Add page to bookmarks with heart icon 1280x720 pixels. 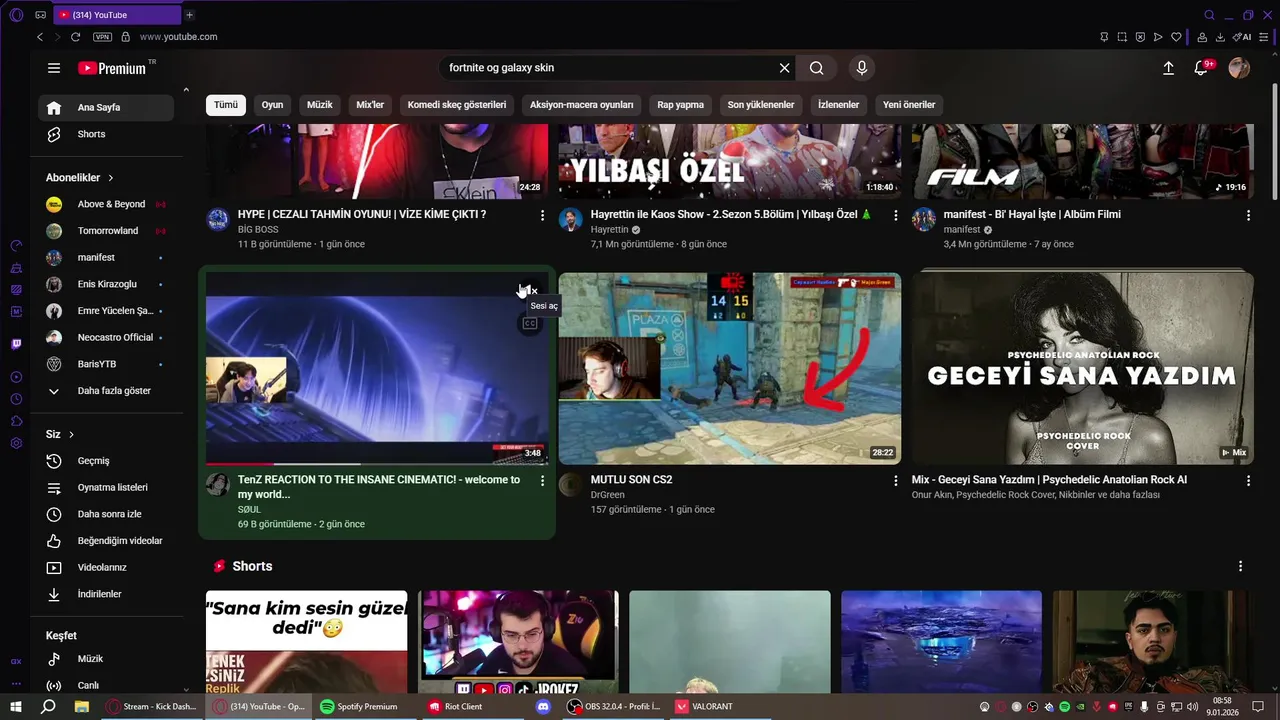tap(1177, 37)
